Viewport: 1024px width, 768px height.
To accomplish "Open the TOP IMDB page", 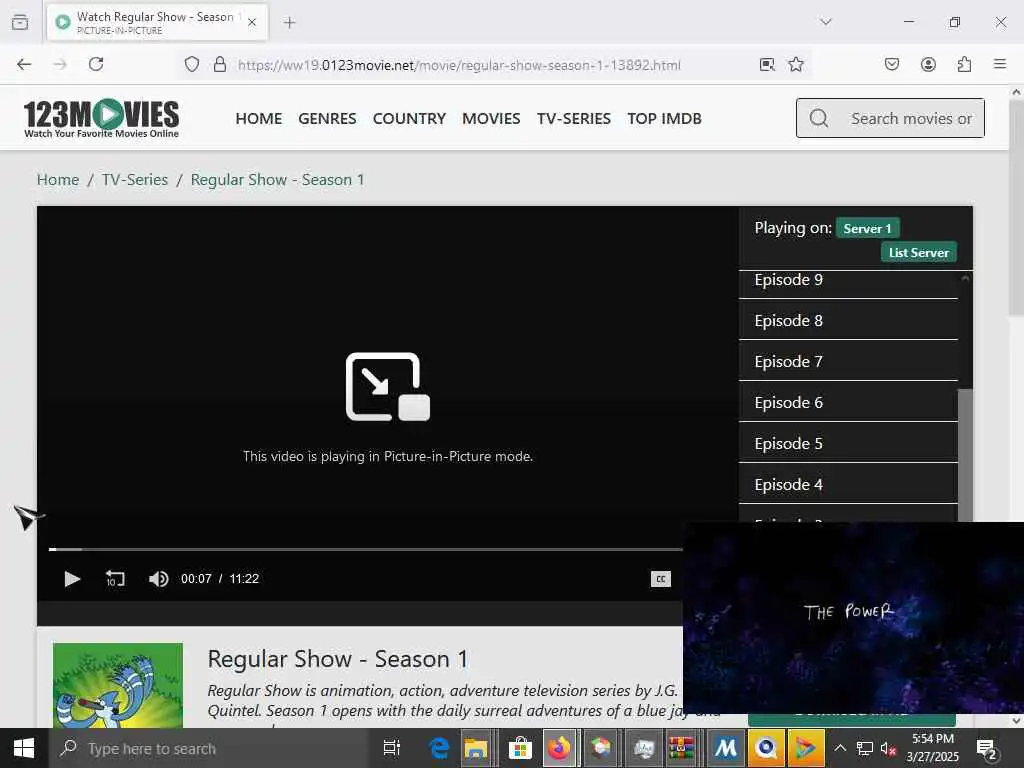I will click(x=664, y=119).
